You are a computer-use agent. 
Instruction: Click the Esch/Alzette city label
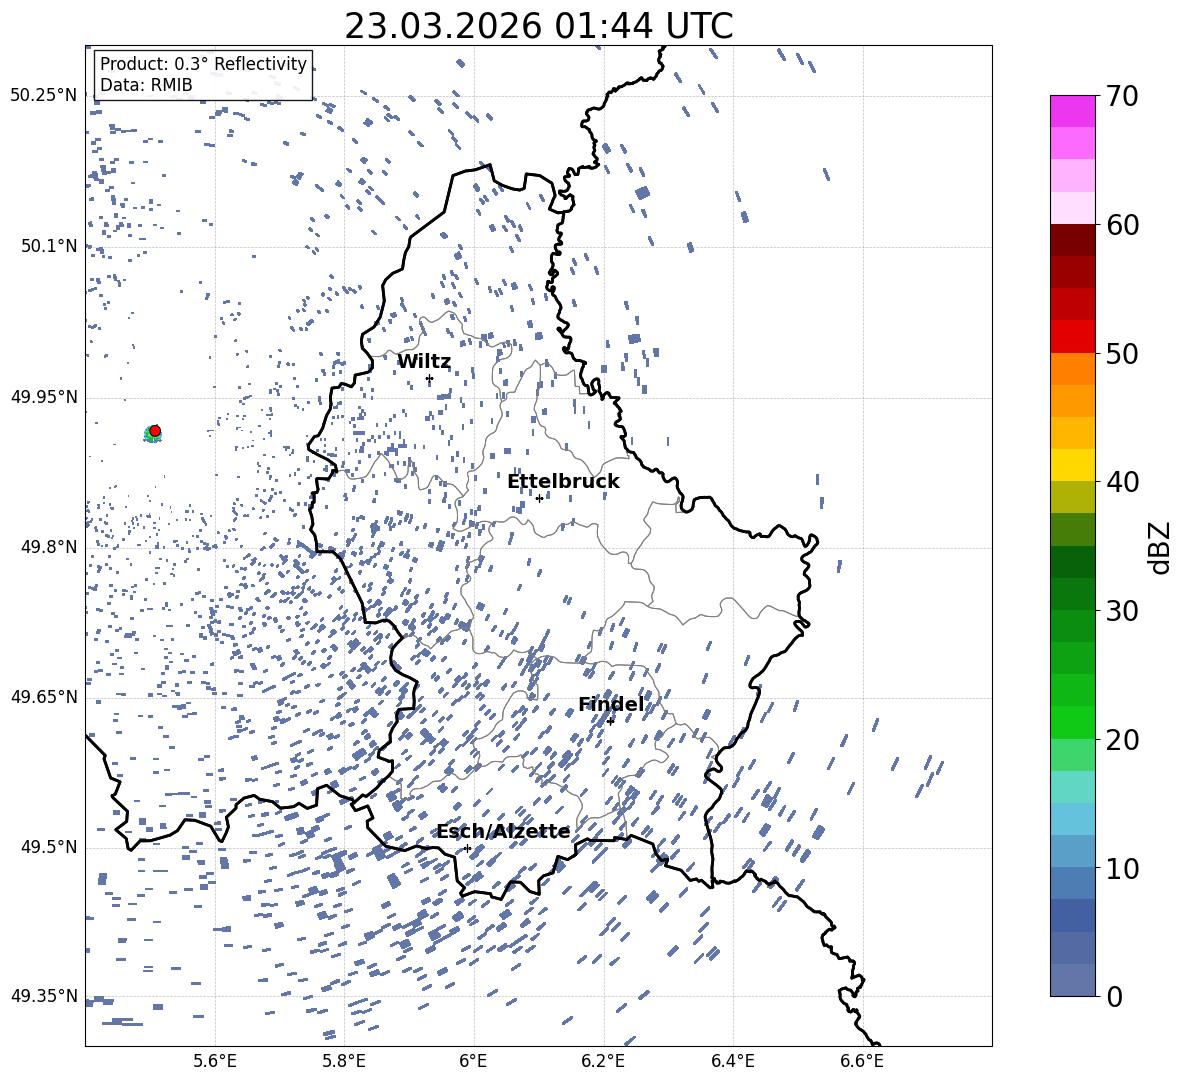504,832
